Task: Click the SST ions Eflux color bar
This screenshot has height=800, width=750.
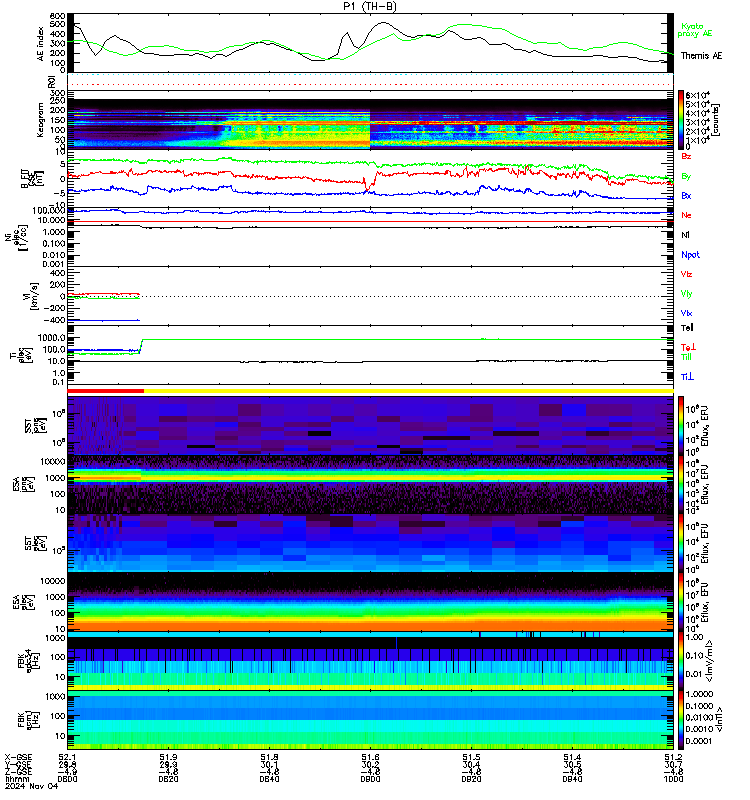Action: [x=681, y=424]
